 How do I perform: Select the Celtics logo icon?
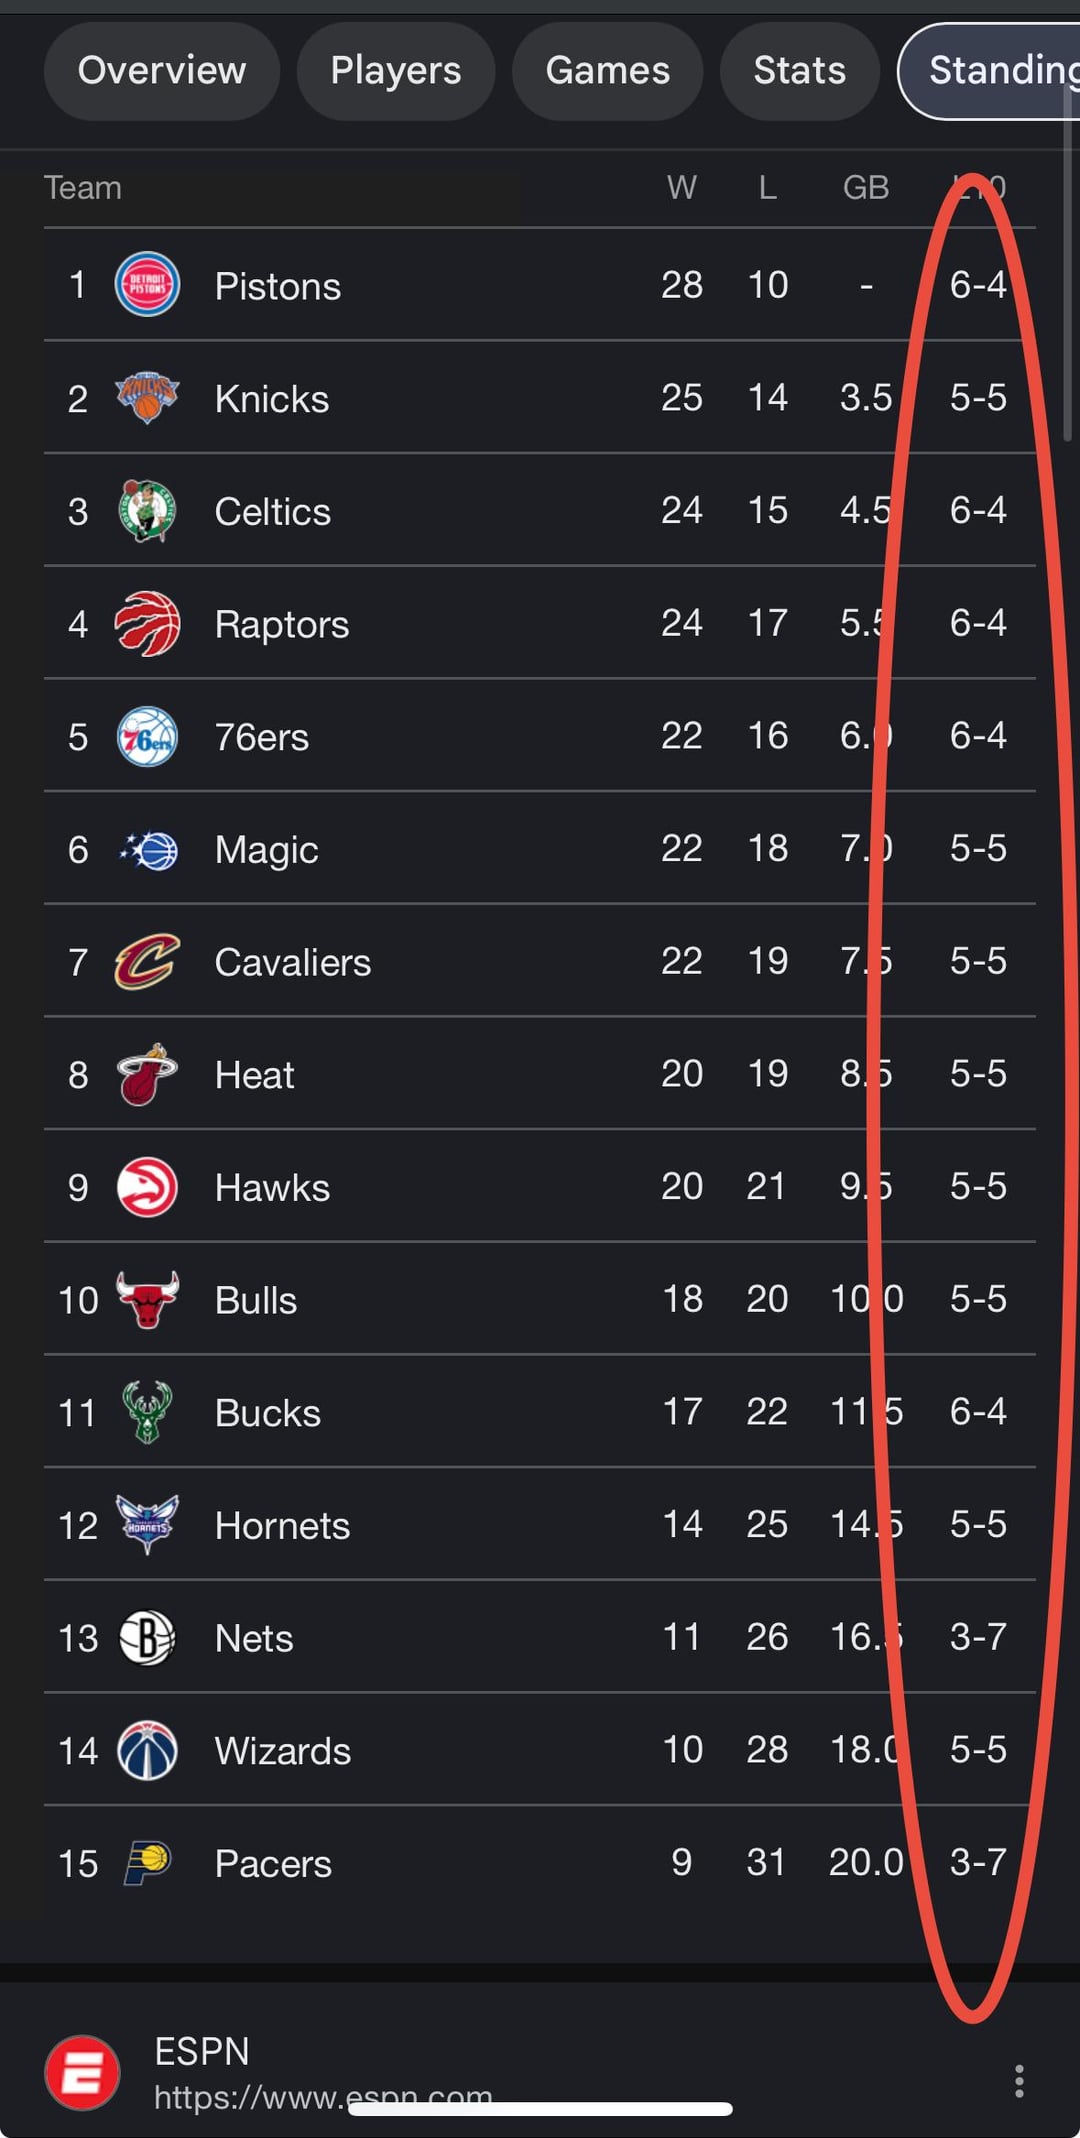[x=147, y=511]
